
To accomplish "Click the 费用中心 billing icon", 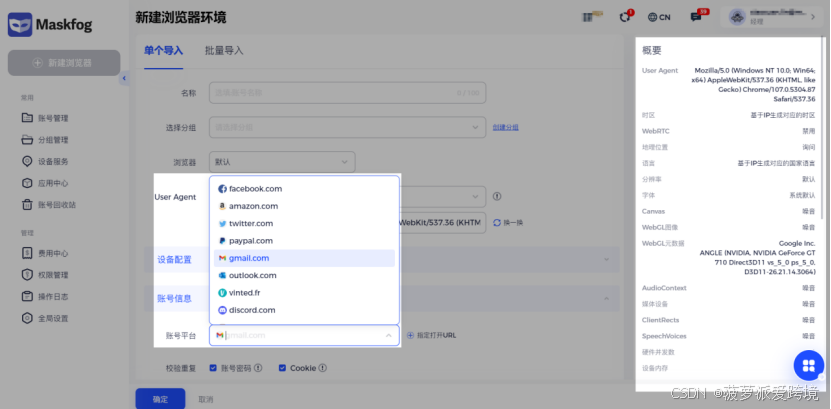I will [x=27, y=253].
